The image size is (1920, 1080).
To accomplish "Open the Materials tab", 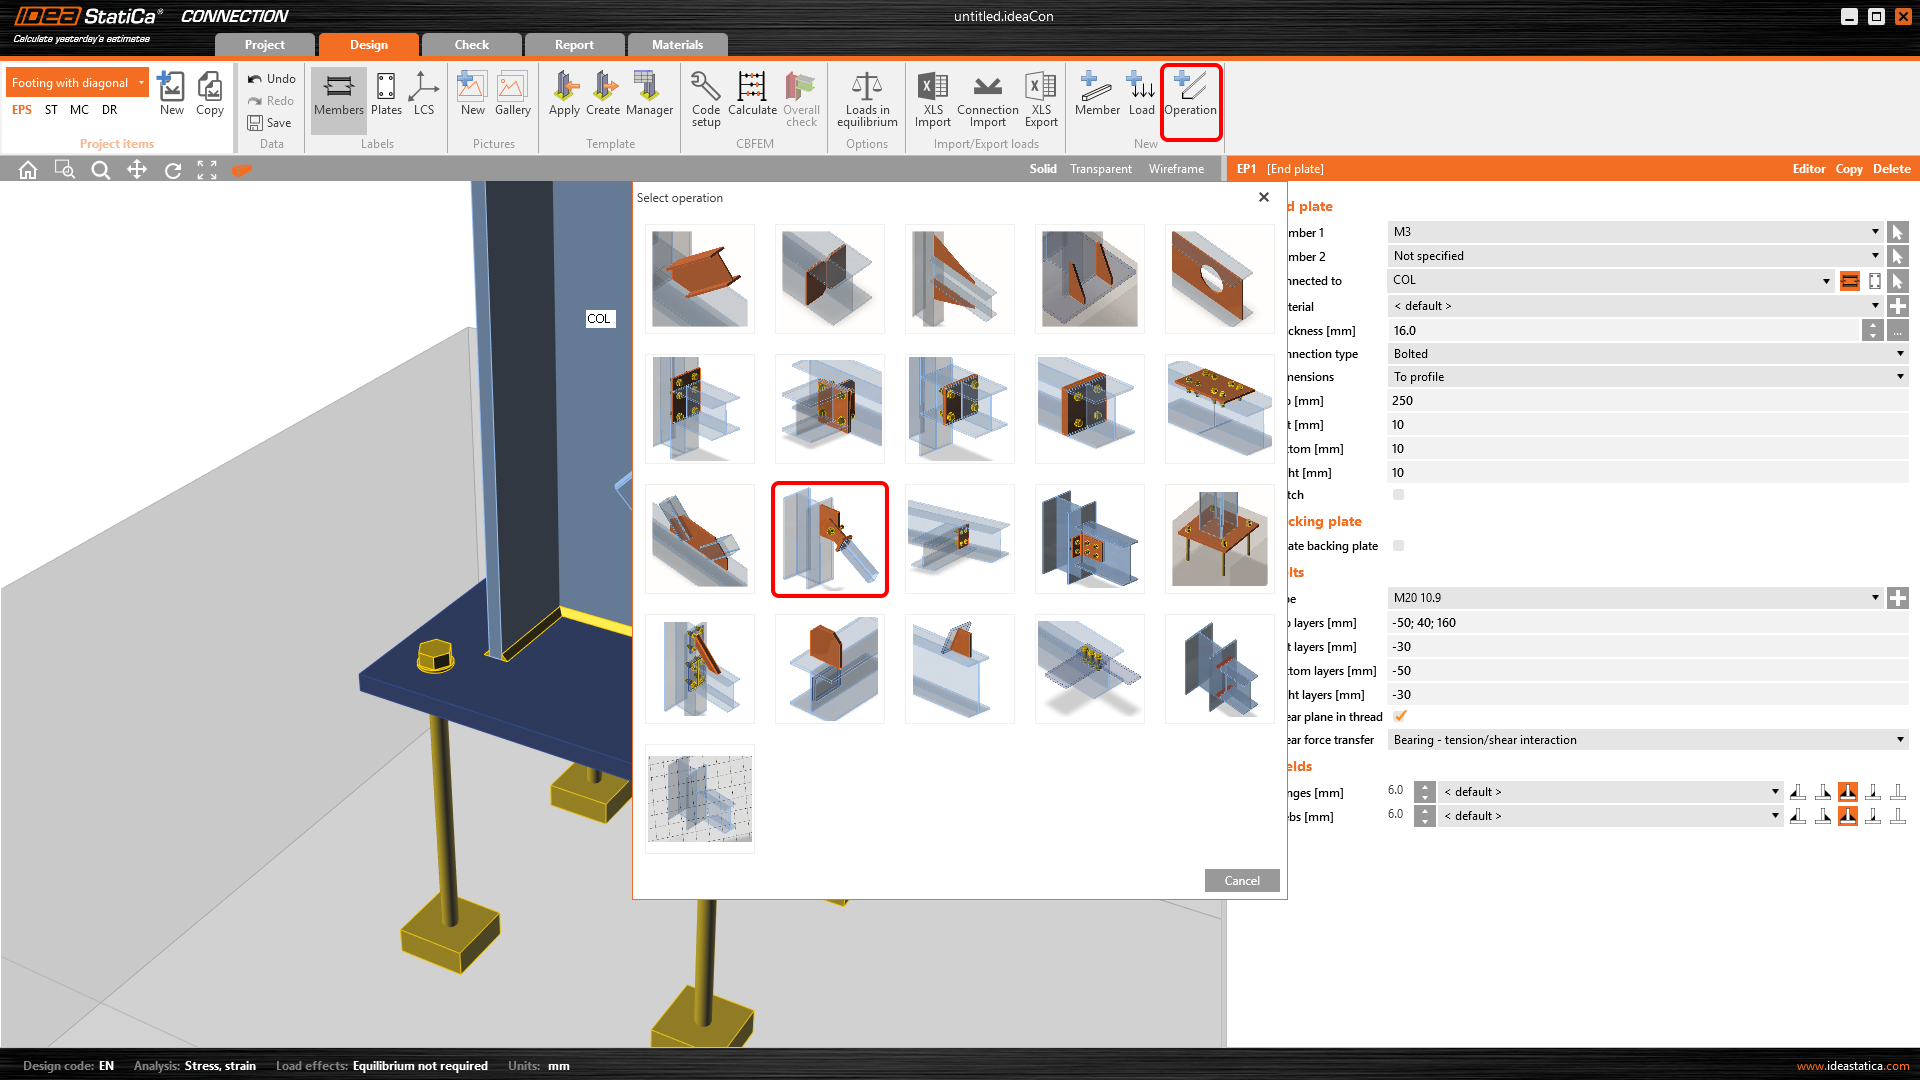I will tap(677, 45).
